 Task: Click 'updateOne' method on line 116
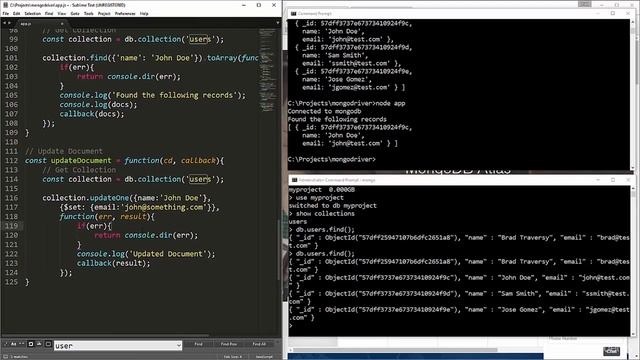click(109, 198)
